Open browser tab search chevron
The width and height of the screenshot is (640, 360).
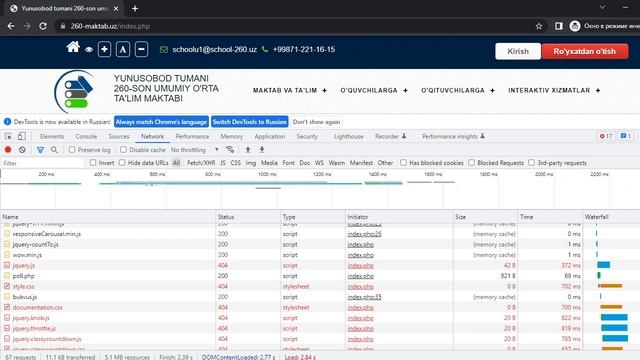click(602, 8)
